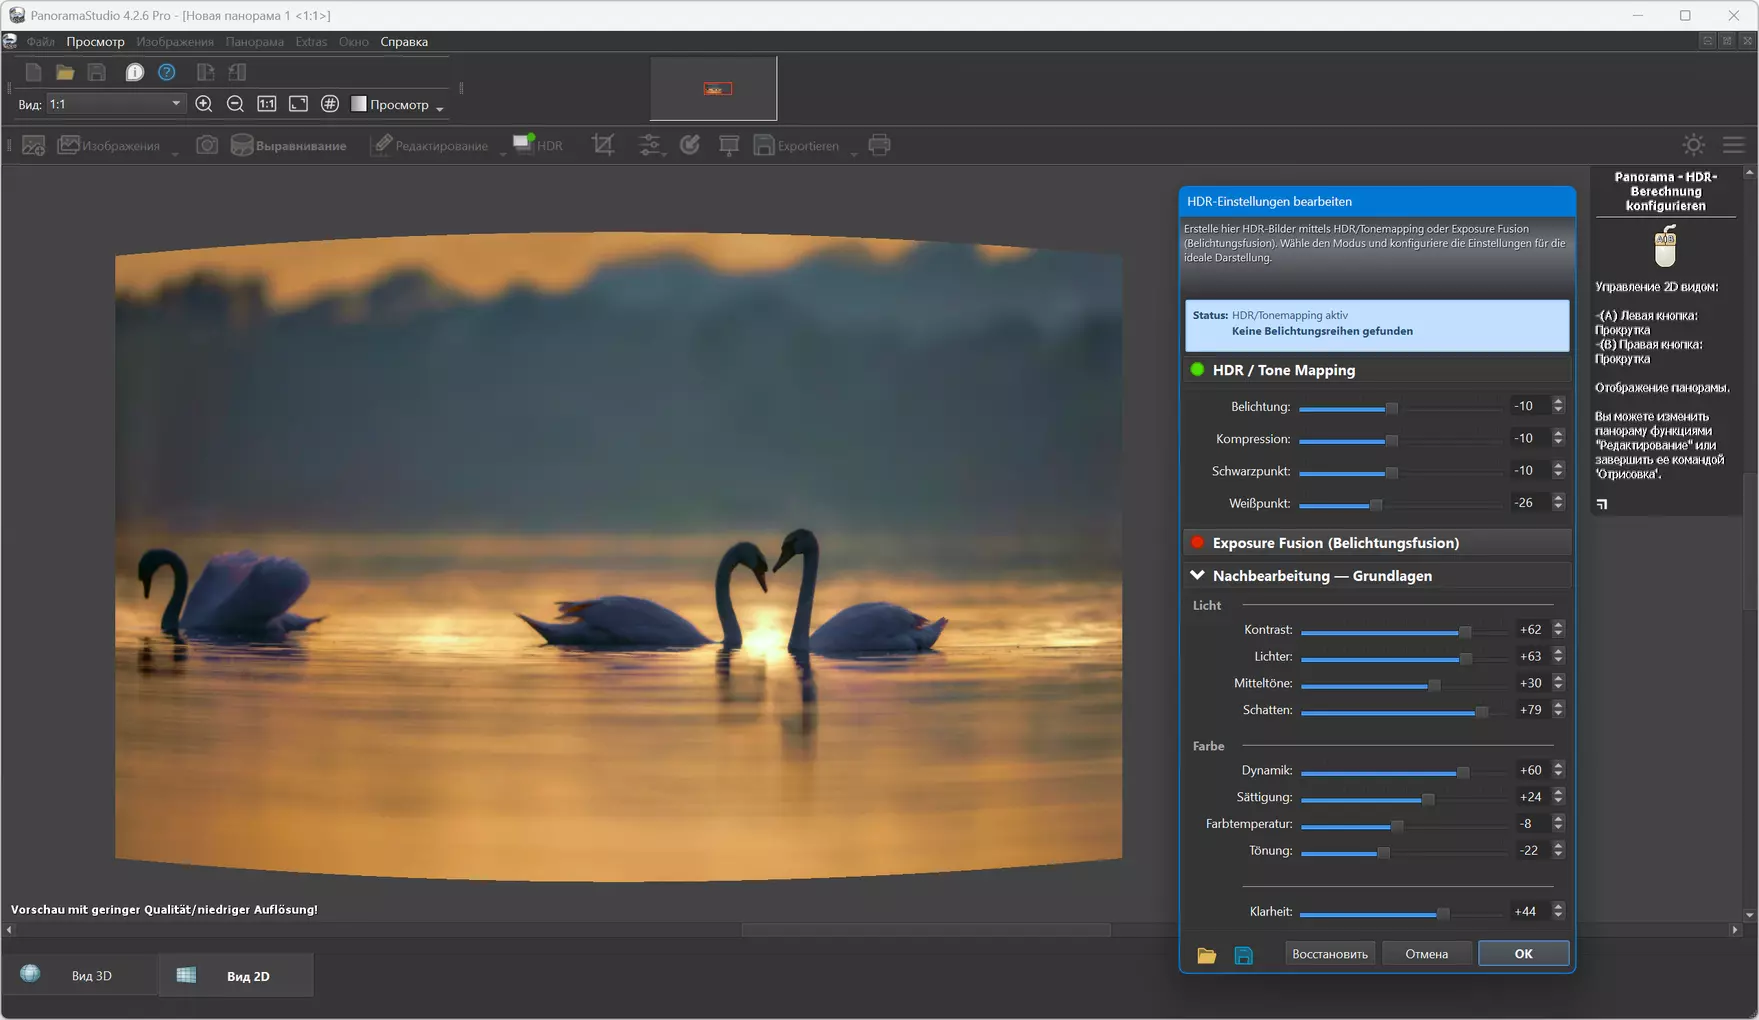Save the project with the top toolbar floppy icon
The width and height of the screenshot is (1759, 1020).
tap(97, 72)
